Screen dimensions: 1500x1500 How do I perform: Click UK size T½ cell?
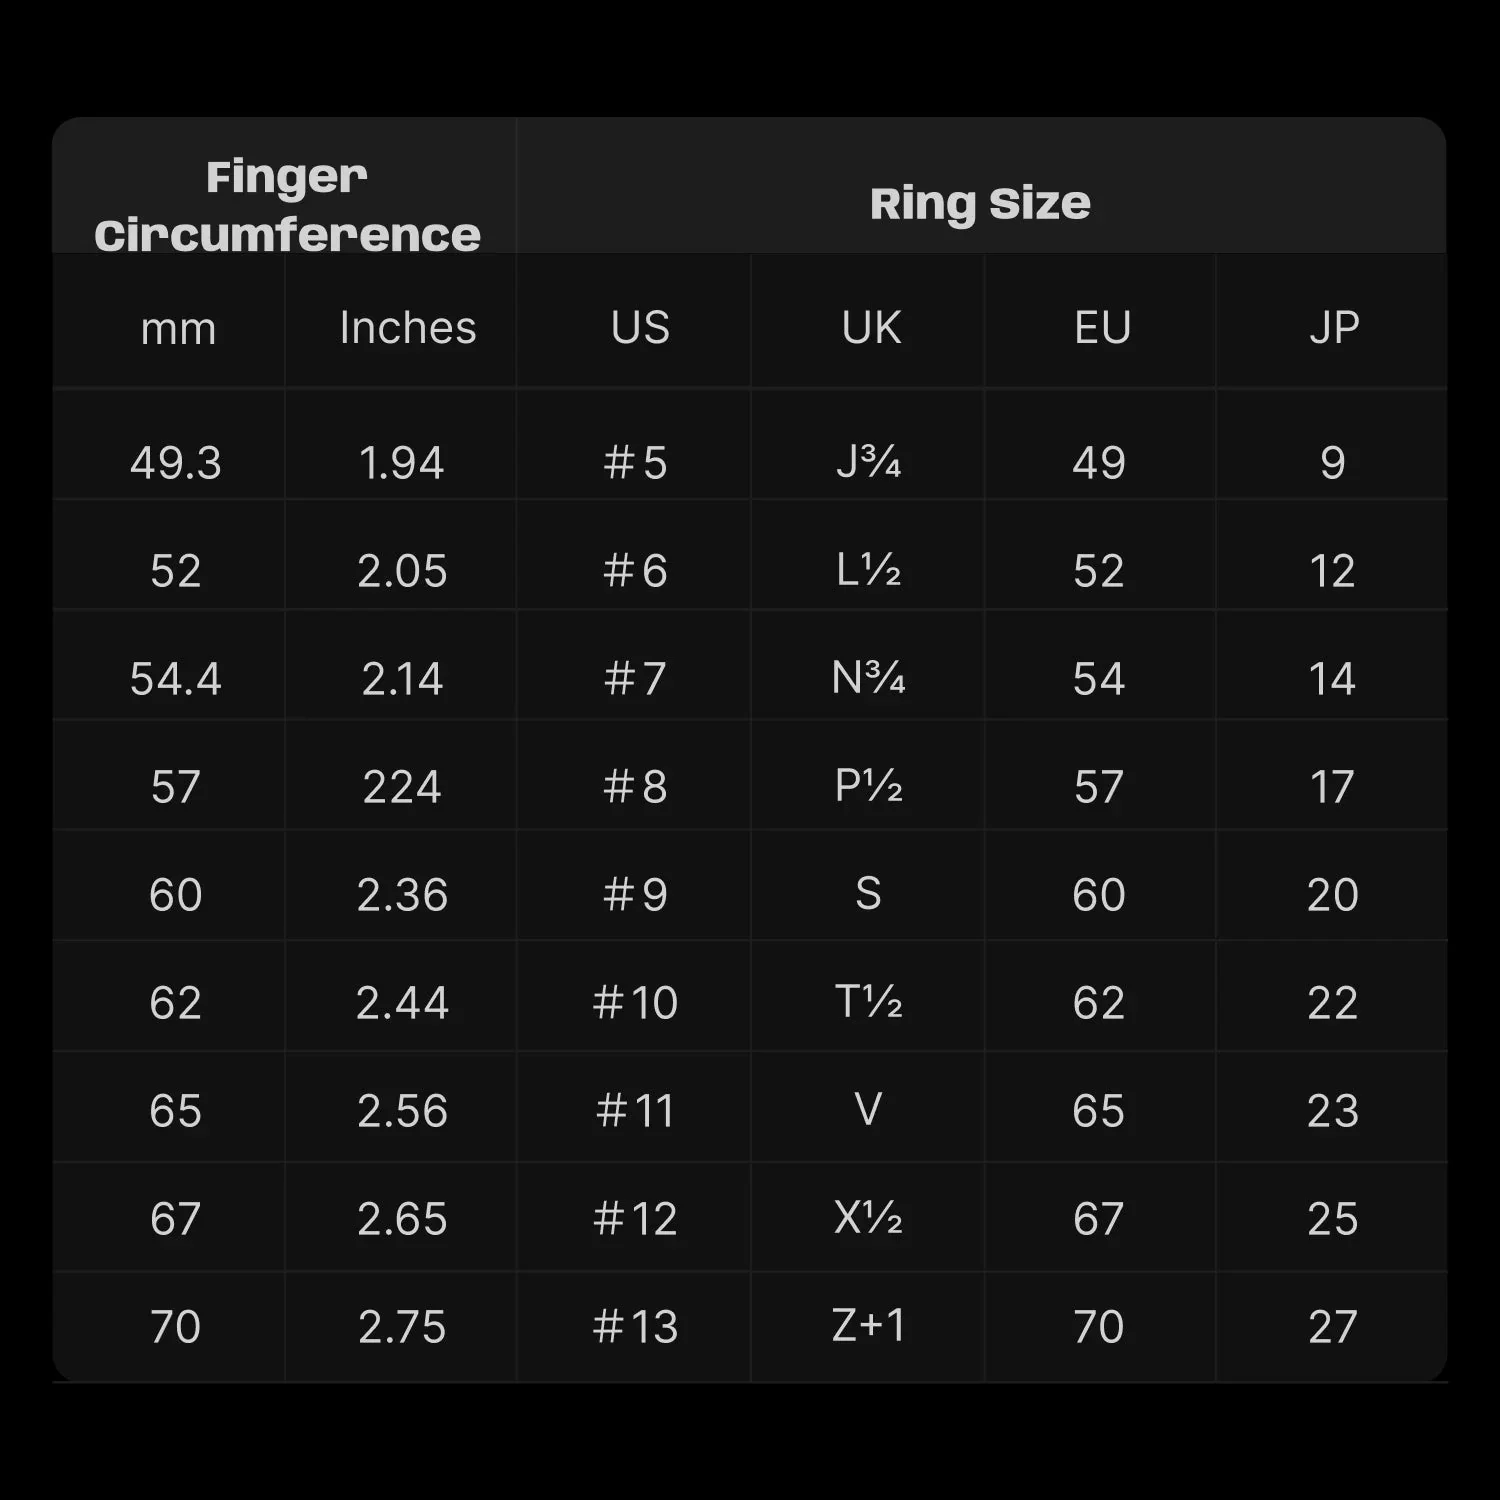point(868,1002)
